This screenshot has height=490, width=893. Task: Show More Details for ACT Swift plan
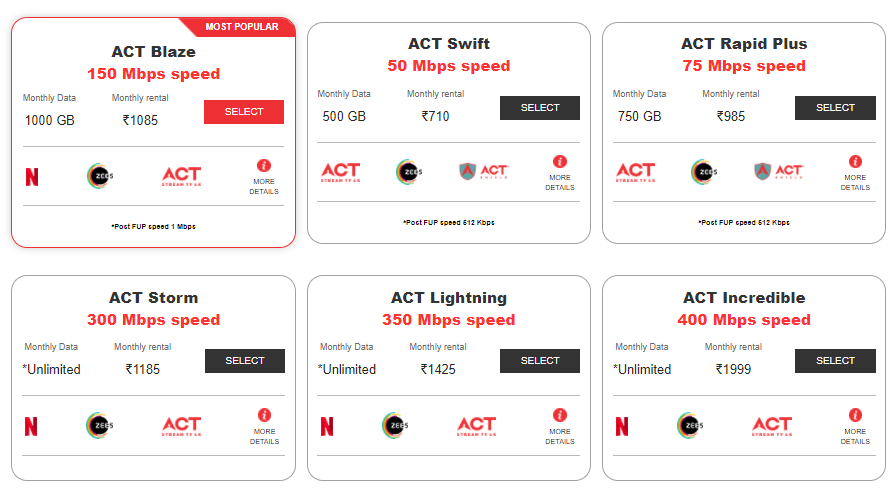tap(560, 173)
